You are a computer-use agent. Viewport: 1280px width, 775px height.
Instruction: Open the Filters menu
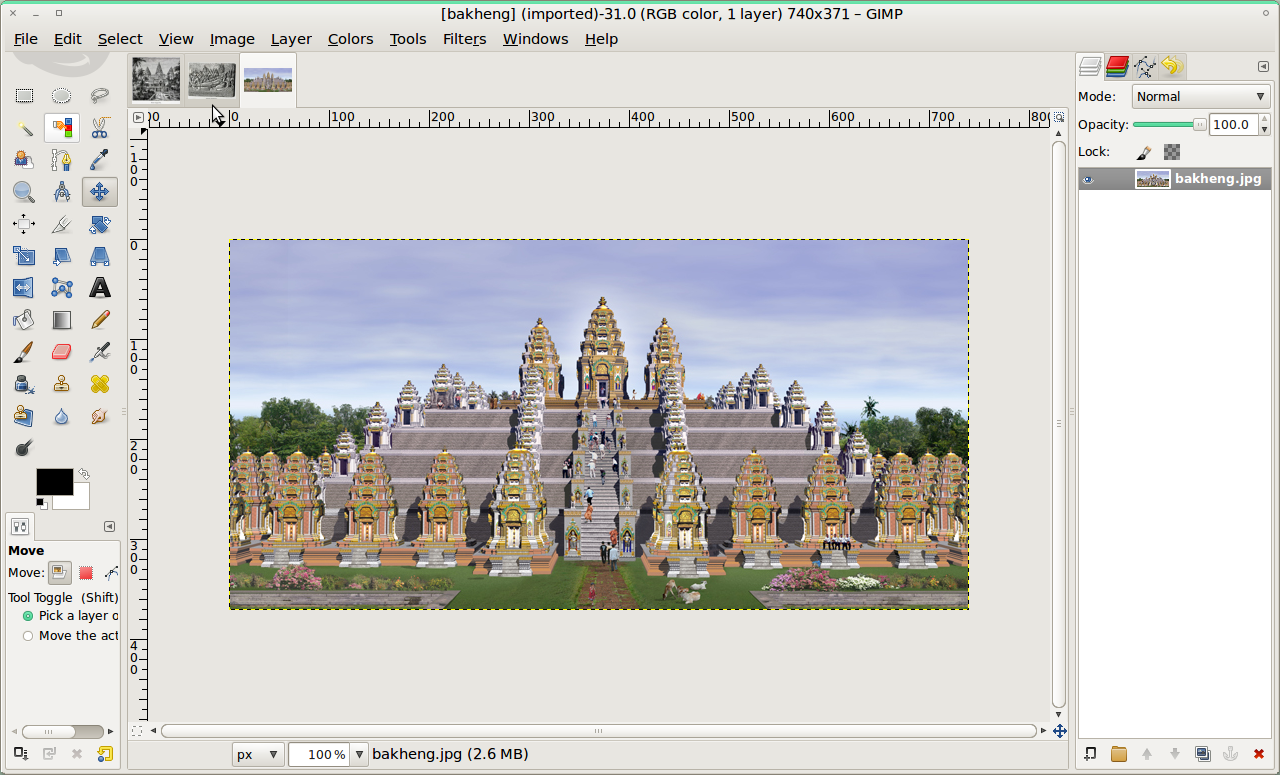click(464, 39)
